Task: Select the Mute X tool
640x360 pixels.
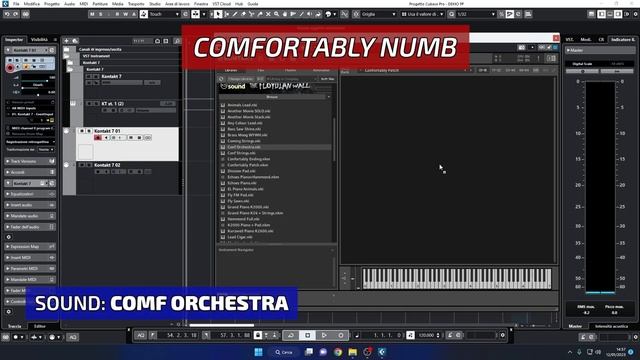Action: coord(268,14)
